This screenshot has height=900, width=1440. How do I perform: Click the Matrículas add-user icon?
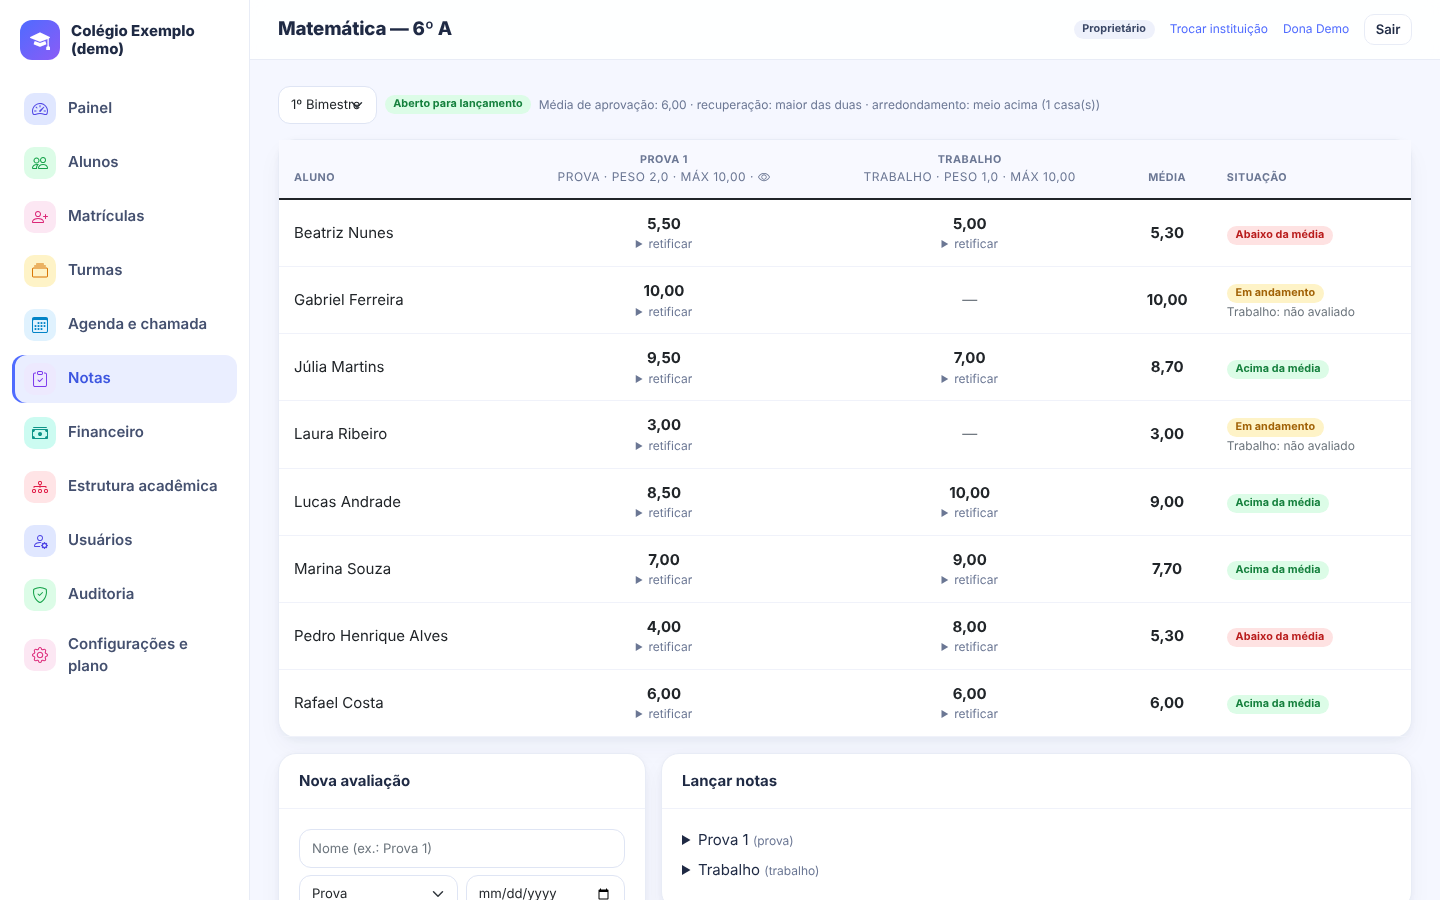40,216
